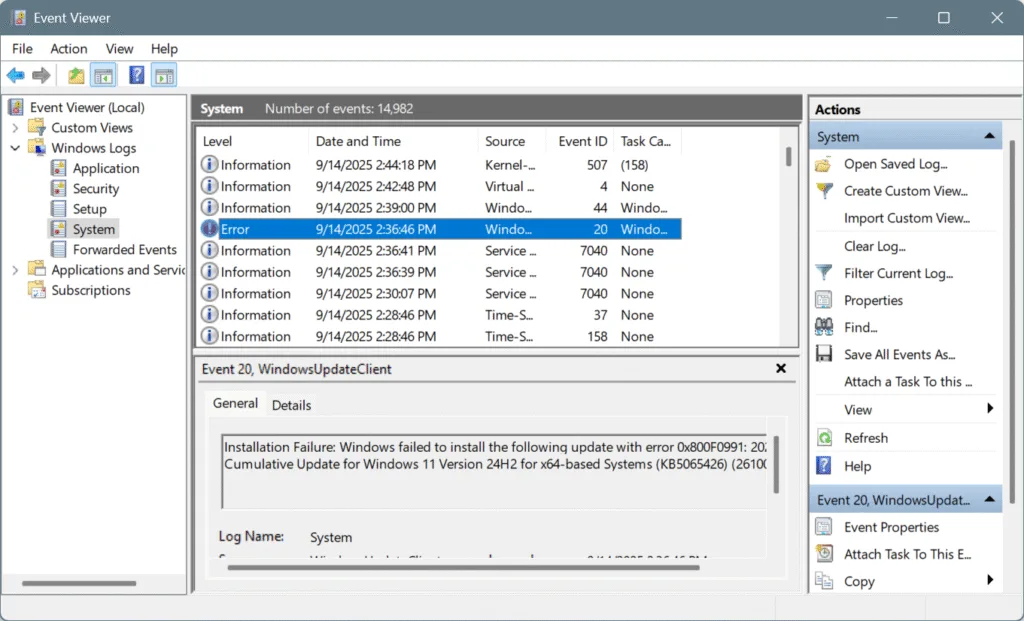1024x621 pixels.
Task: Collapse the System section in the Actions pane
Action: tap(989, 135)
